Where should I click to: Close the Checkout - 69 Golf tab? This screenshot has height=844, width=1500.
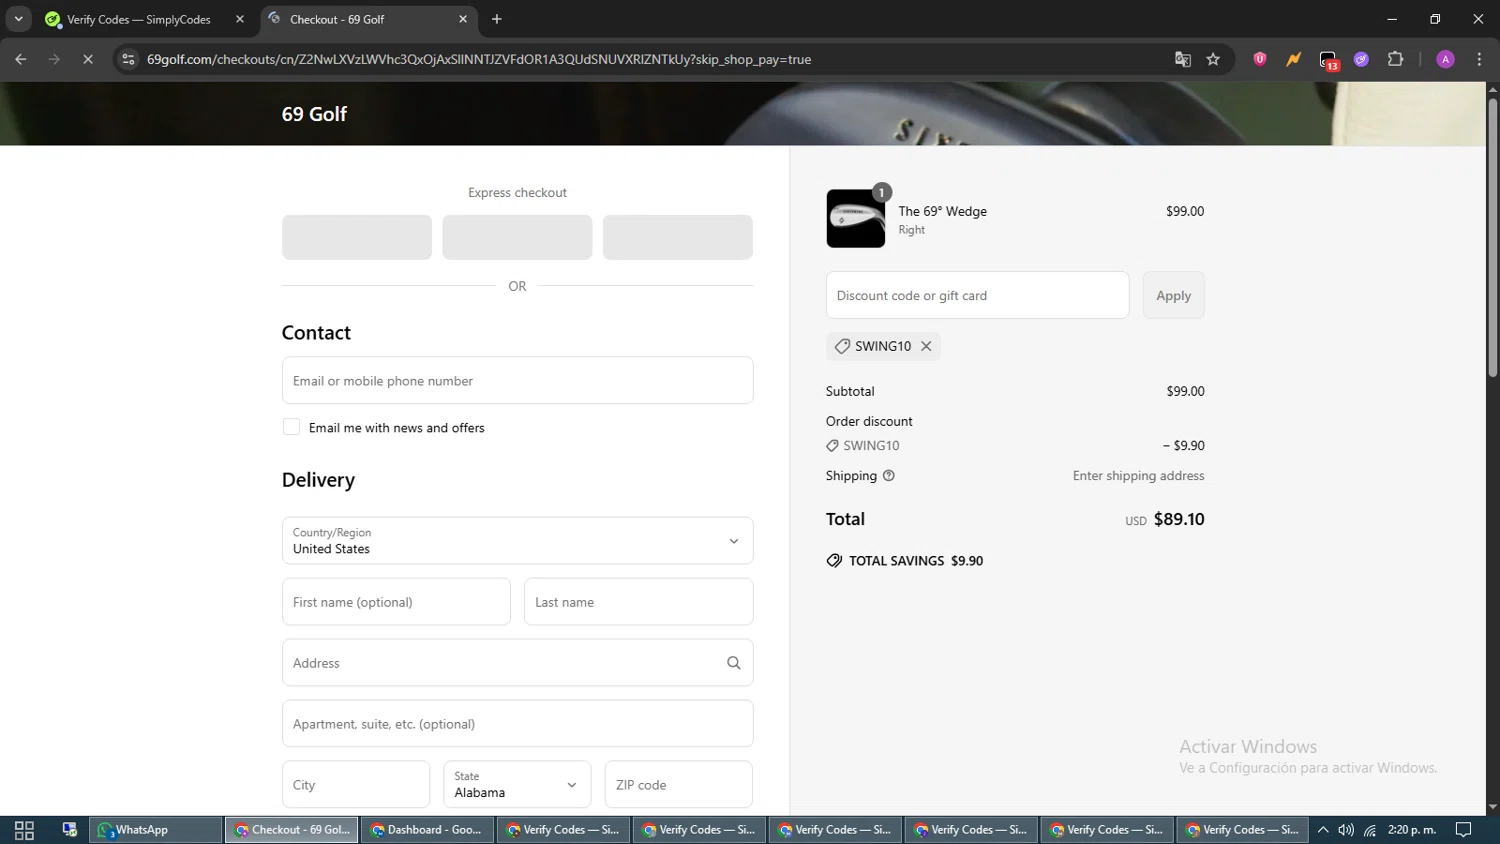tap(463, 19)
